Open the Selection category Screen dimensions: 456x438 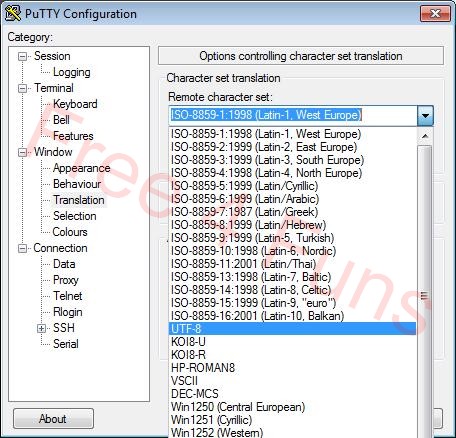coord(75,216)
